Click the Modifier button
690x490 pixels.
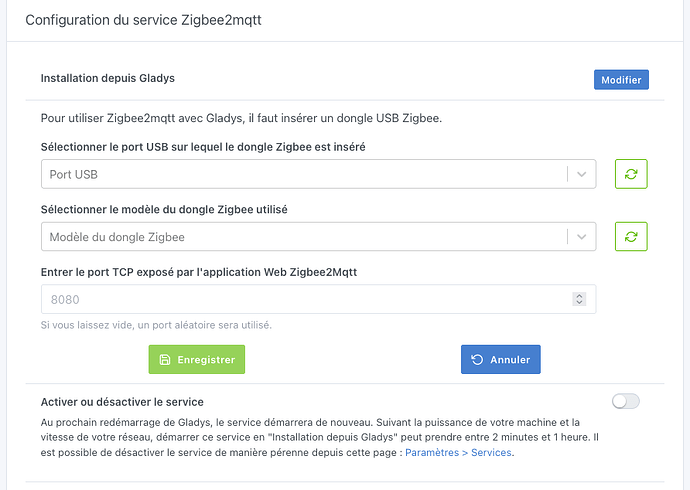coord(621,80)
